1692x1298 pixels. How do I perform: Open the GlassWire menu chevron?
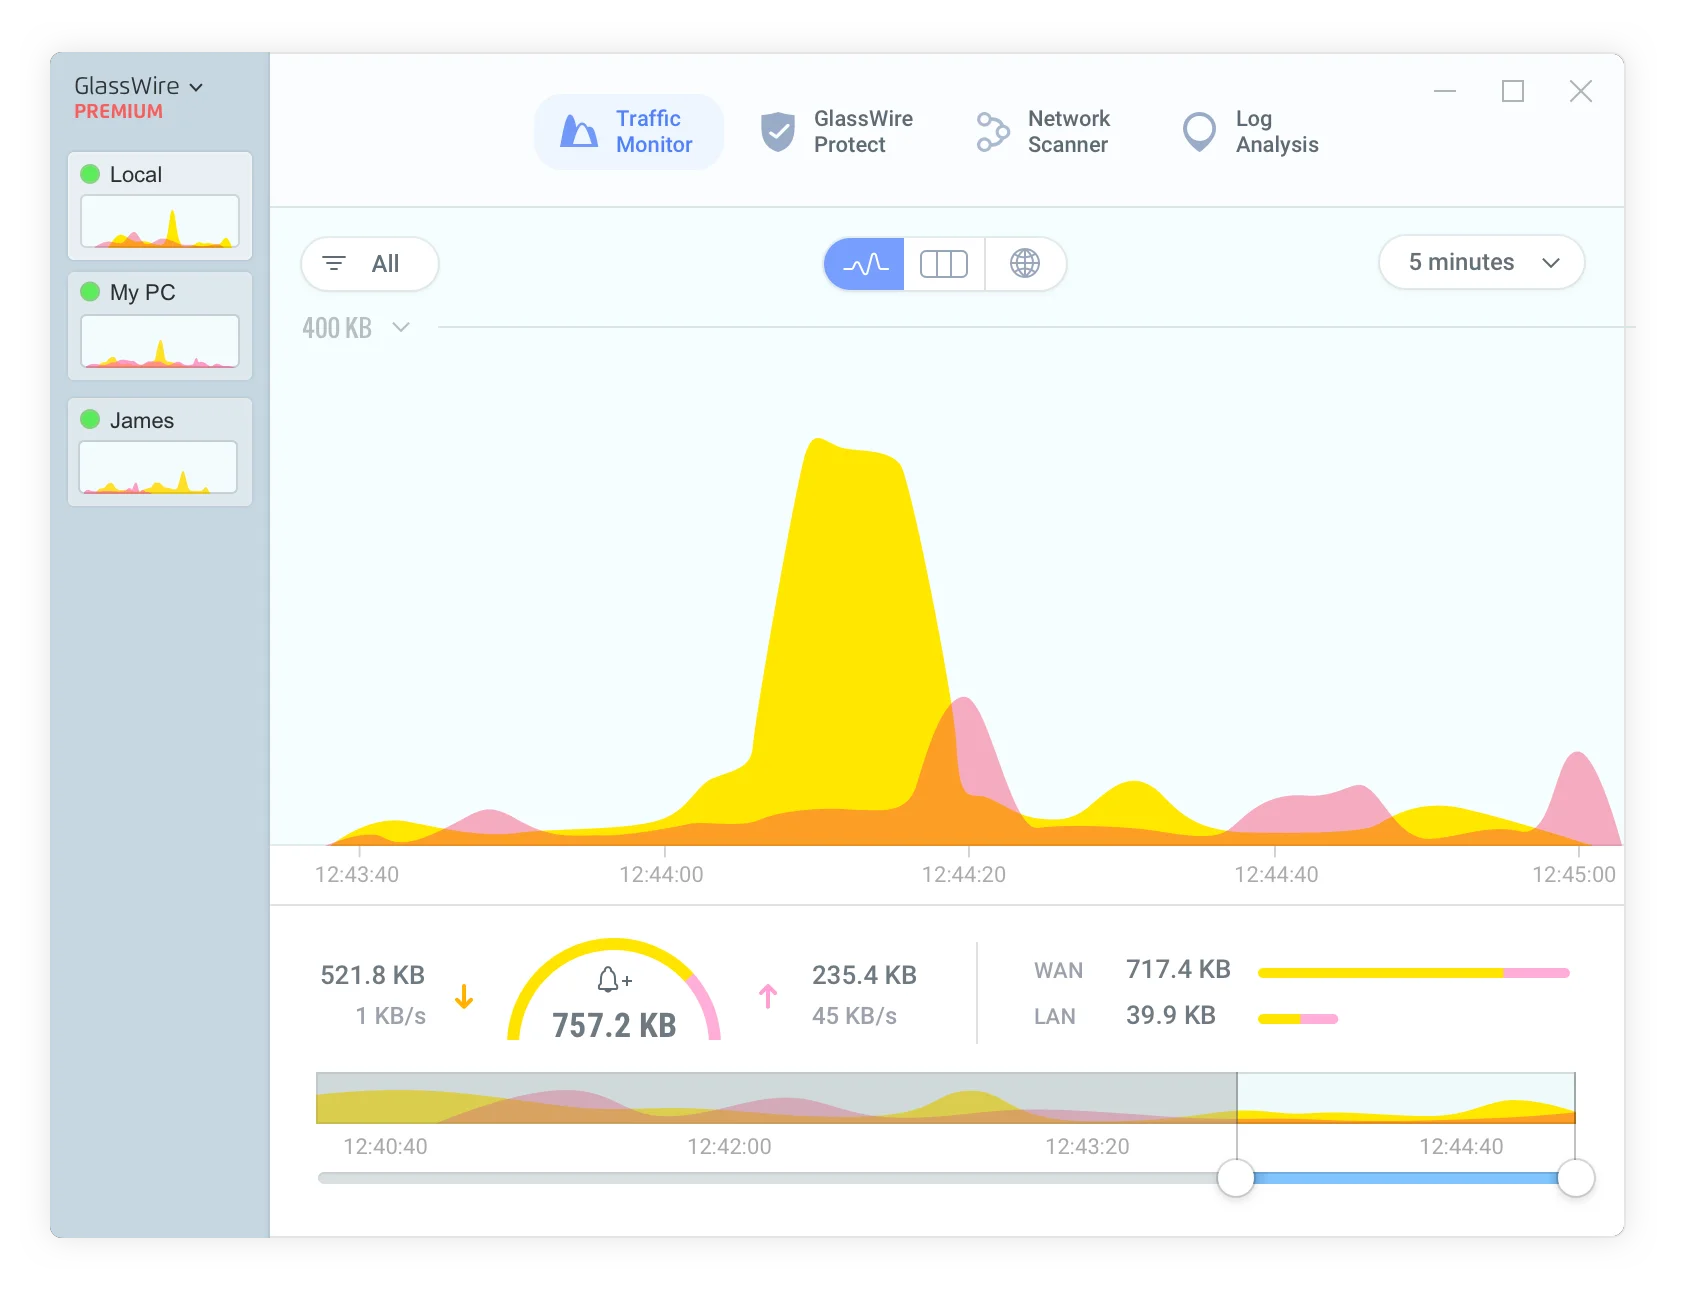pos(196,88)
